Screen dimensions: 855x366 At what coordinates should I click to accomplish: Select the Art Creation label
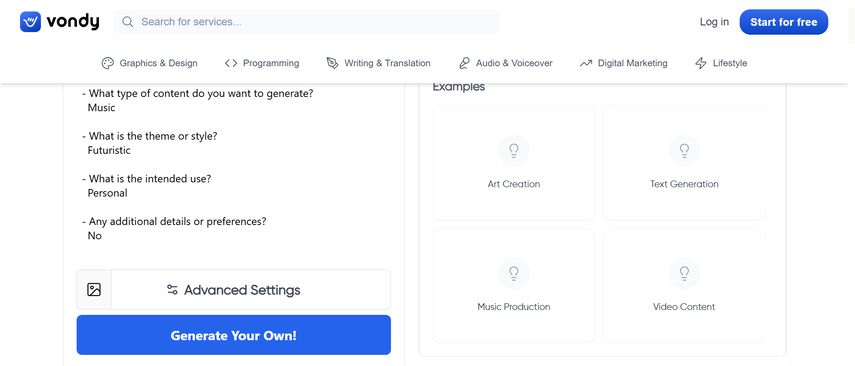click(x=514, y=184)
